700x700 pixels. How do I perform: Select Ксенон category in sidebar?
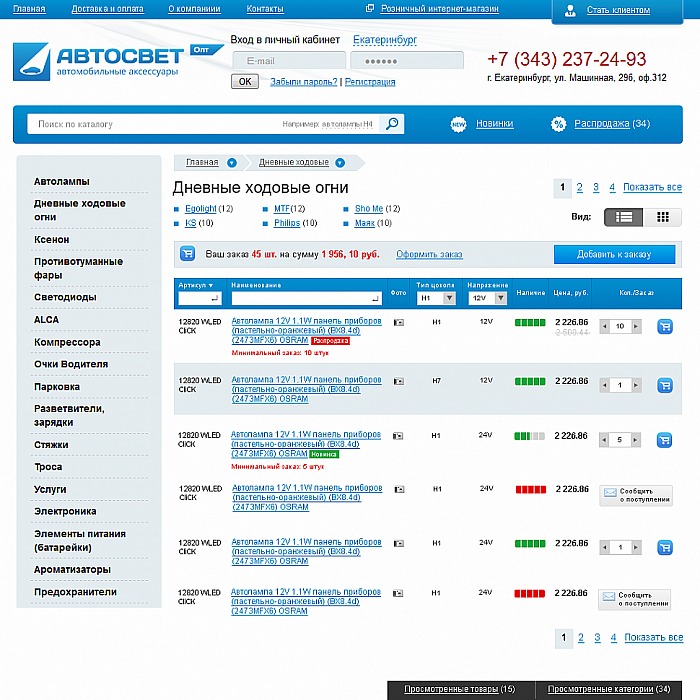(x=52, y=240)
